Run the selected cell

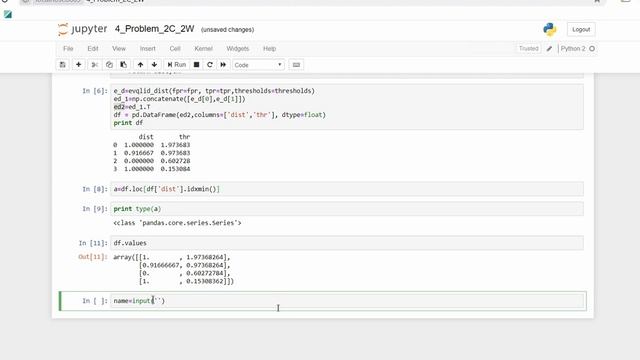176,65
